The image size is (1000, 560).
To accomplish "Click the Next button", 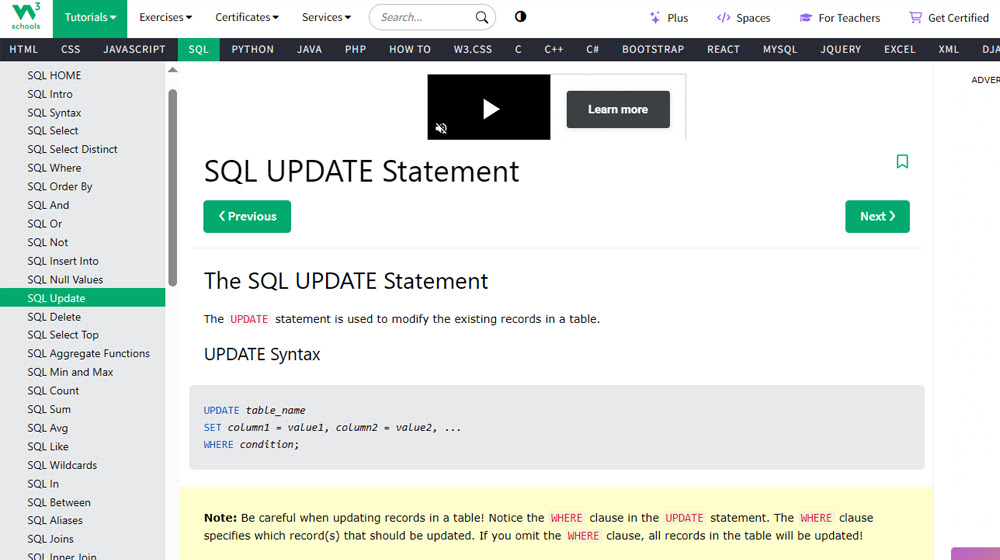I will 877,216.
